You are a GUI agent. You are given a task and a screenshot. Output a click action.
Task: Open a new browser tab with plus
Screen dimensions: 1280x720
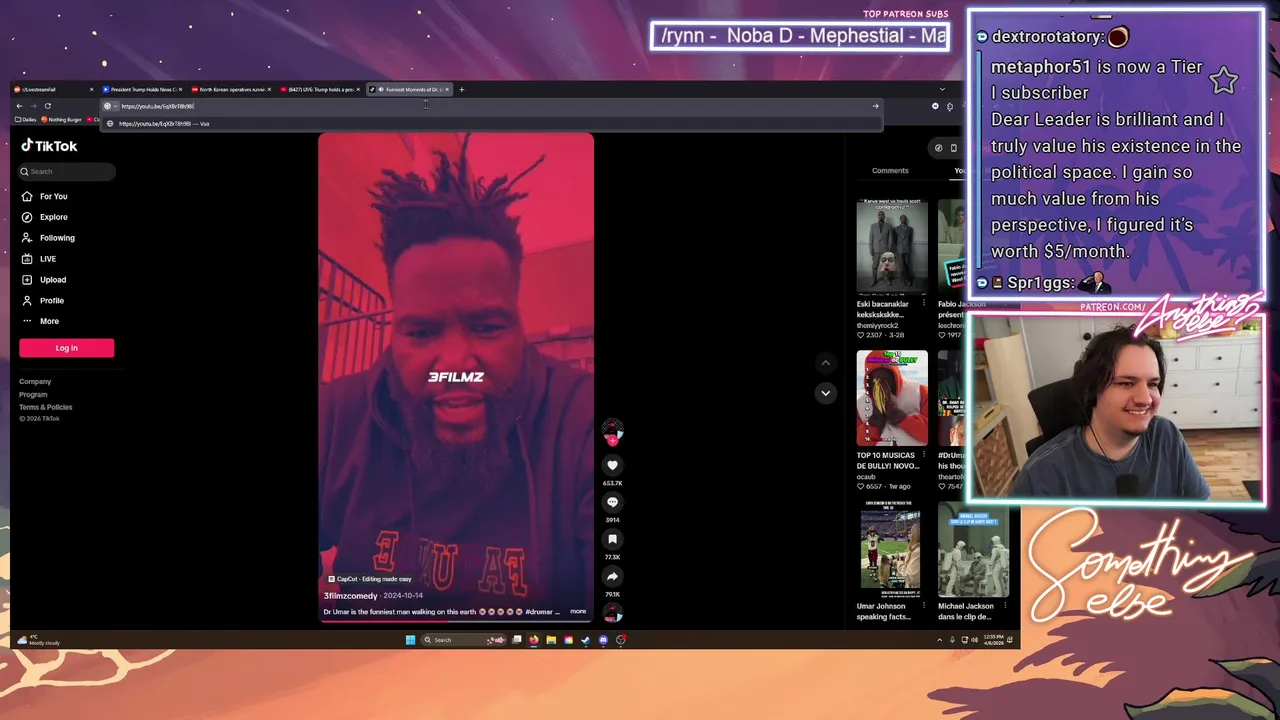[461, 89]
